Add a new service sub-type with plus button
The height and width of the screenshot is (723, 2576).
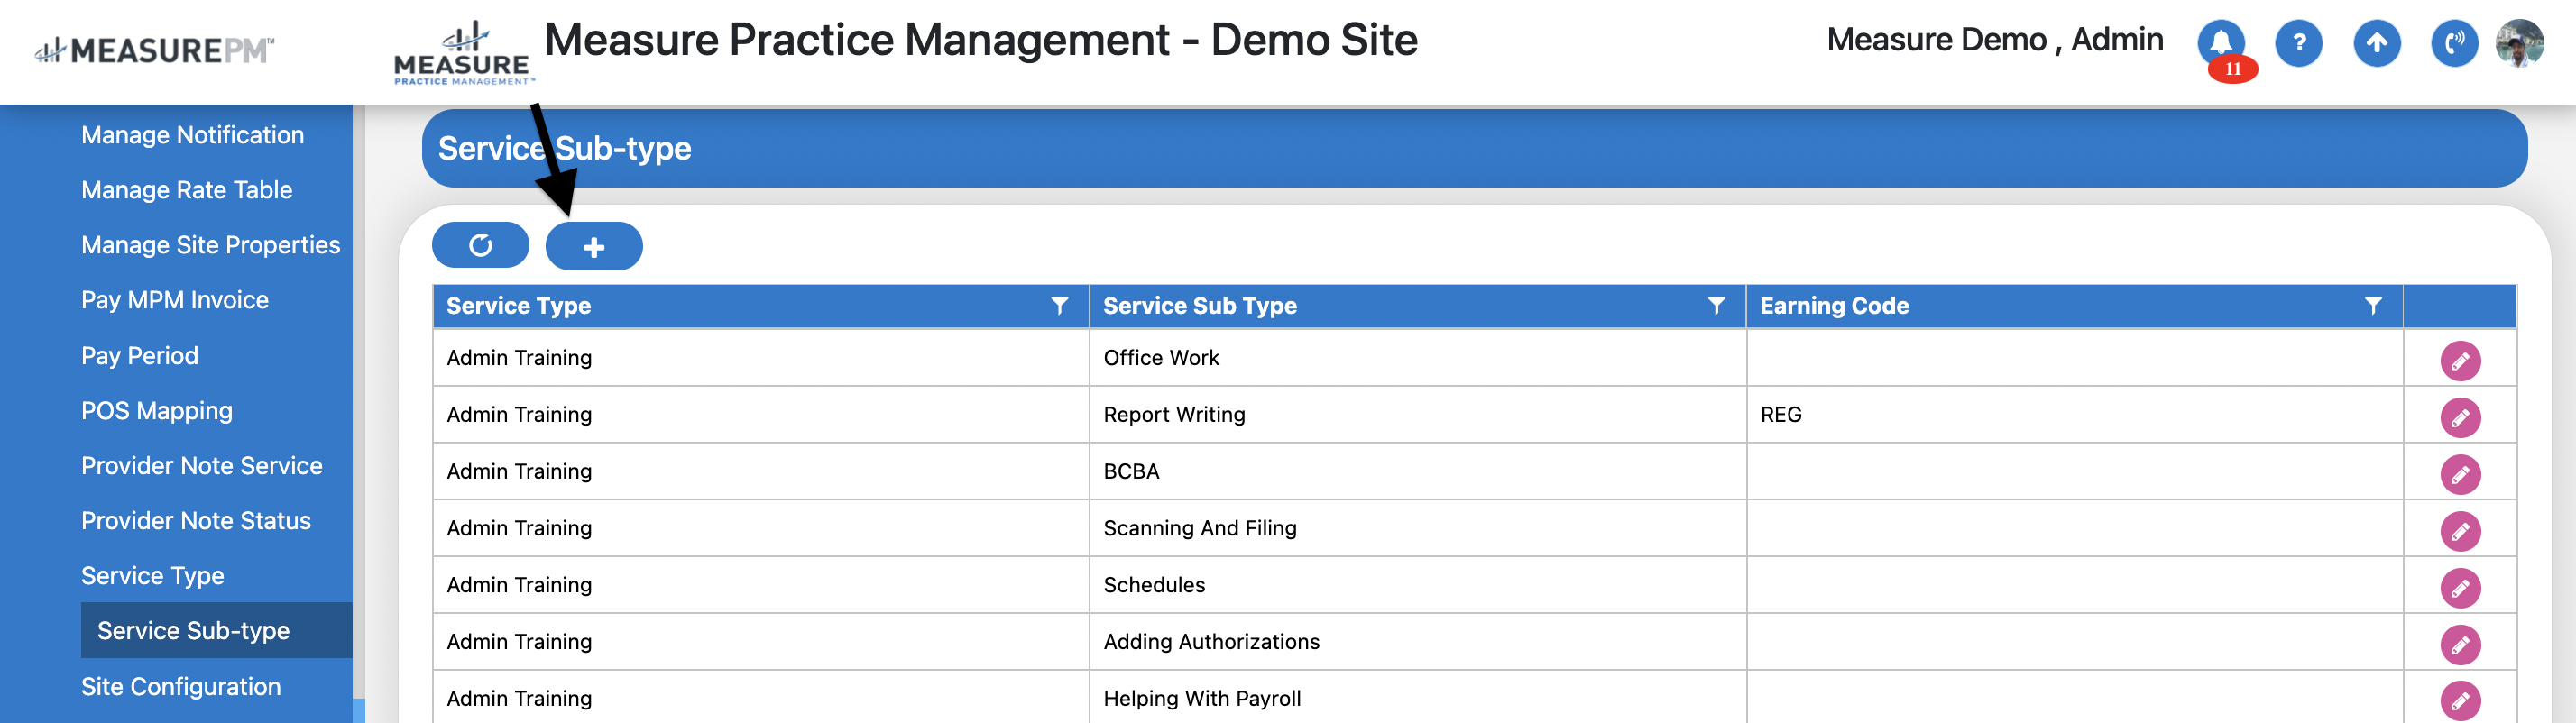pos(593,246)
